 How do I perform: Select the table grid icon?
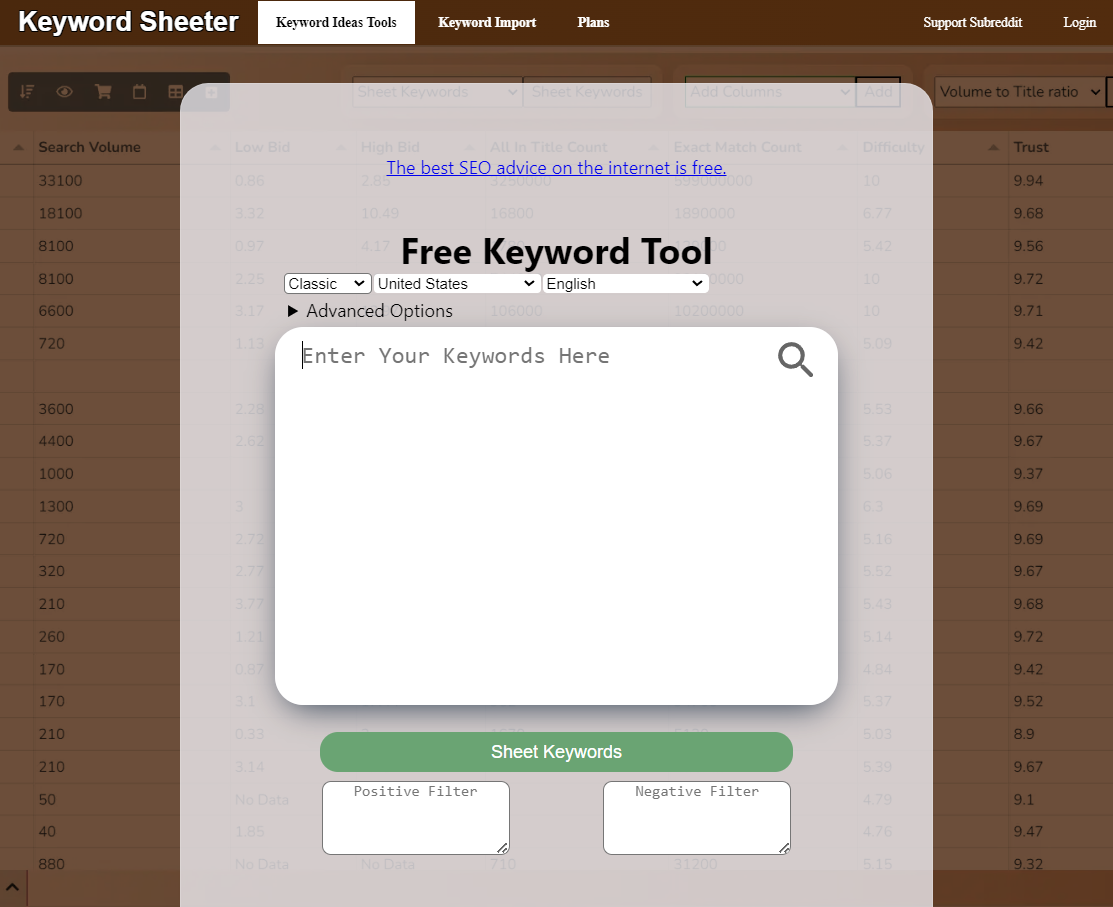coord(175,92)
